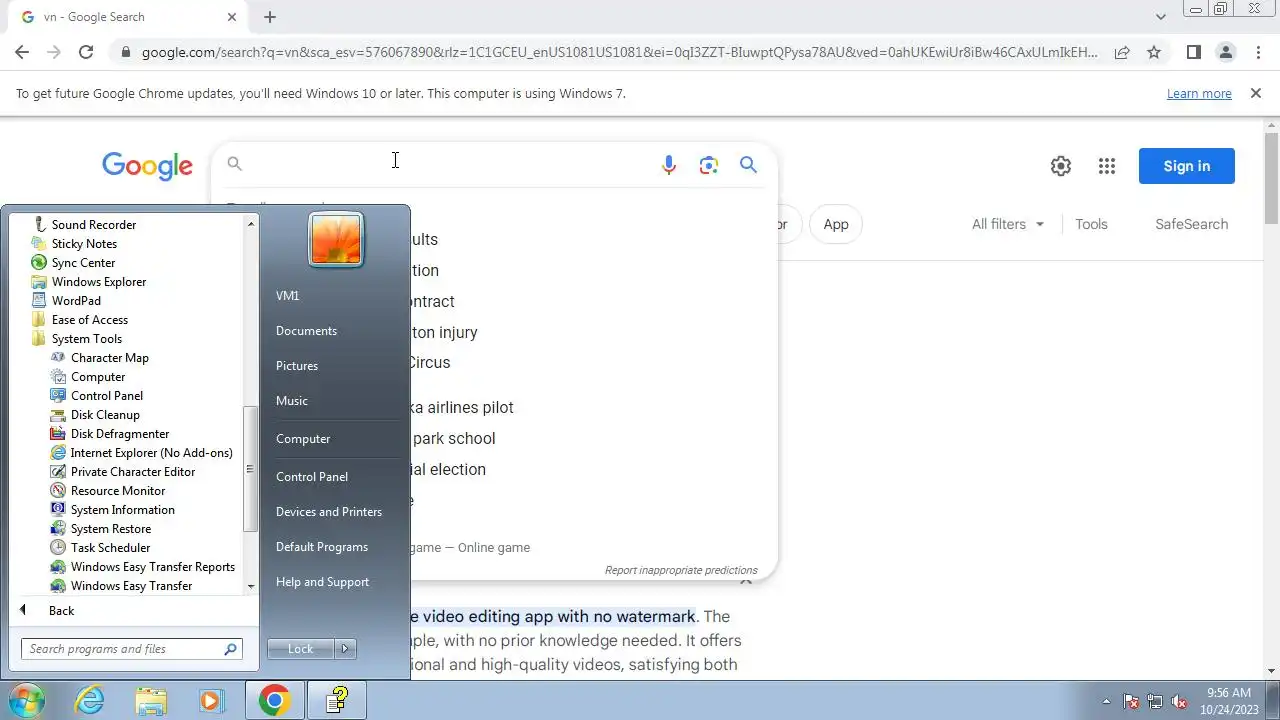The height and width of the screenshot is (720, 1280).
Task: Click the Search programs and files box
Action: [x=132, y=649]
